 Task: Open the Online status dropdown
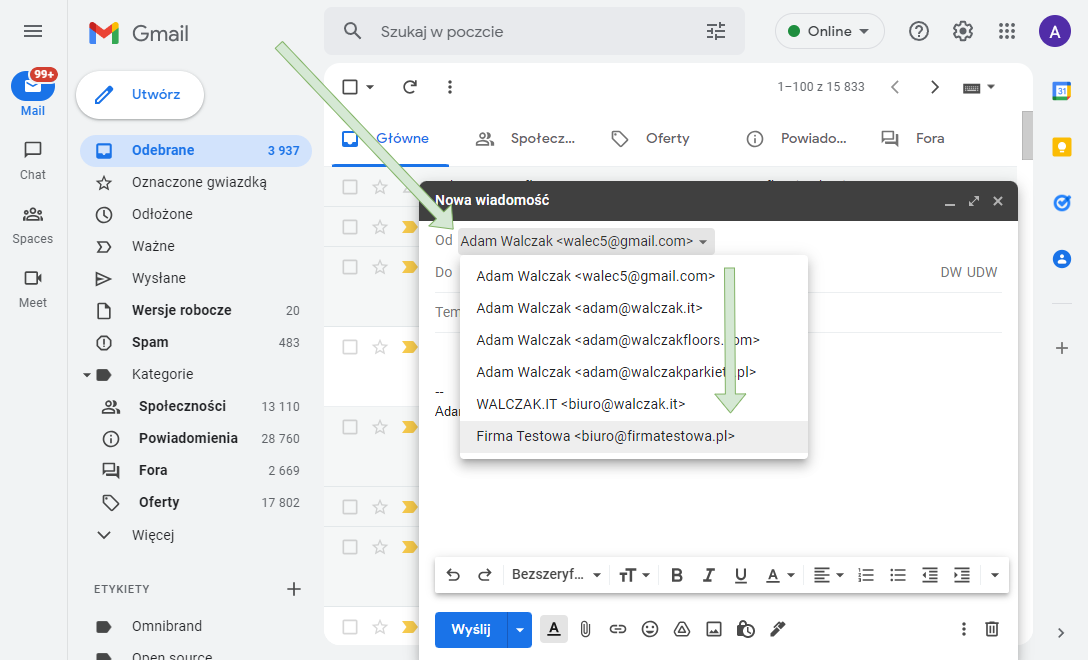click(829, 31)
